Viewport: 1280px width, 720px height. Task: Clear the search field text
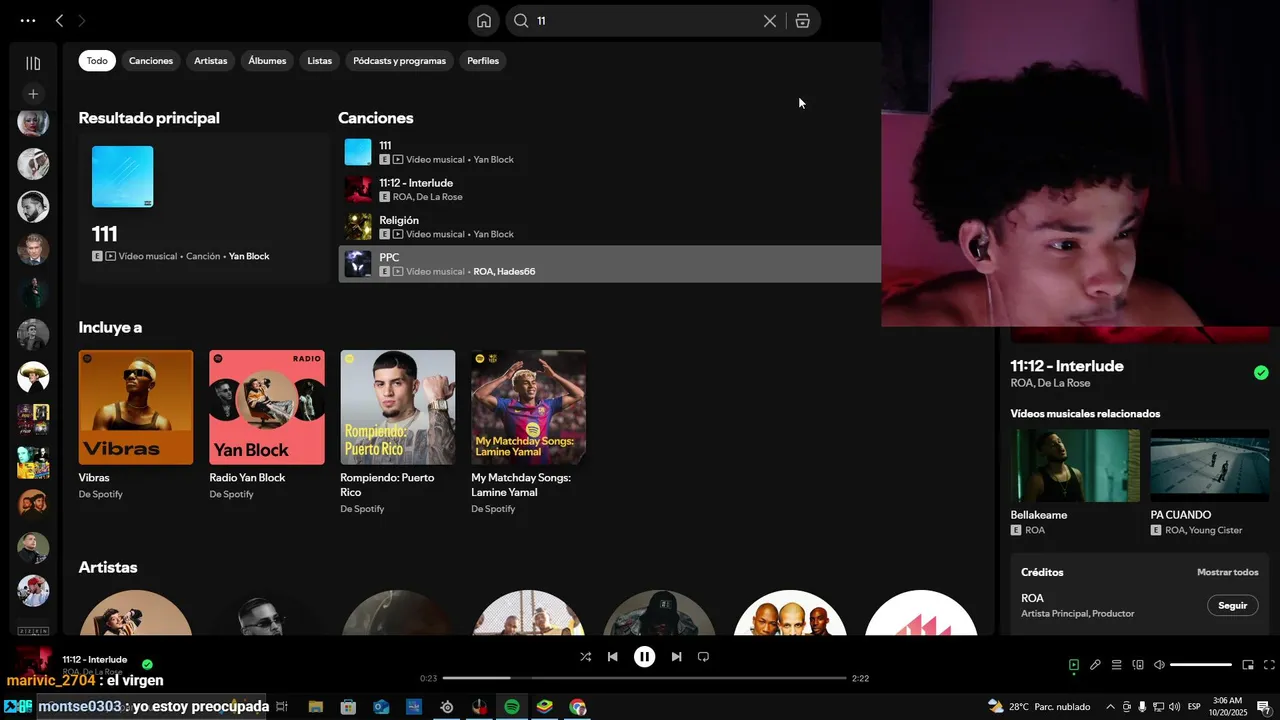(x=770, y=21)
